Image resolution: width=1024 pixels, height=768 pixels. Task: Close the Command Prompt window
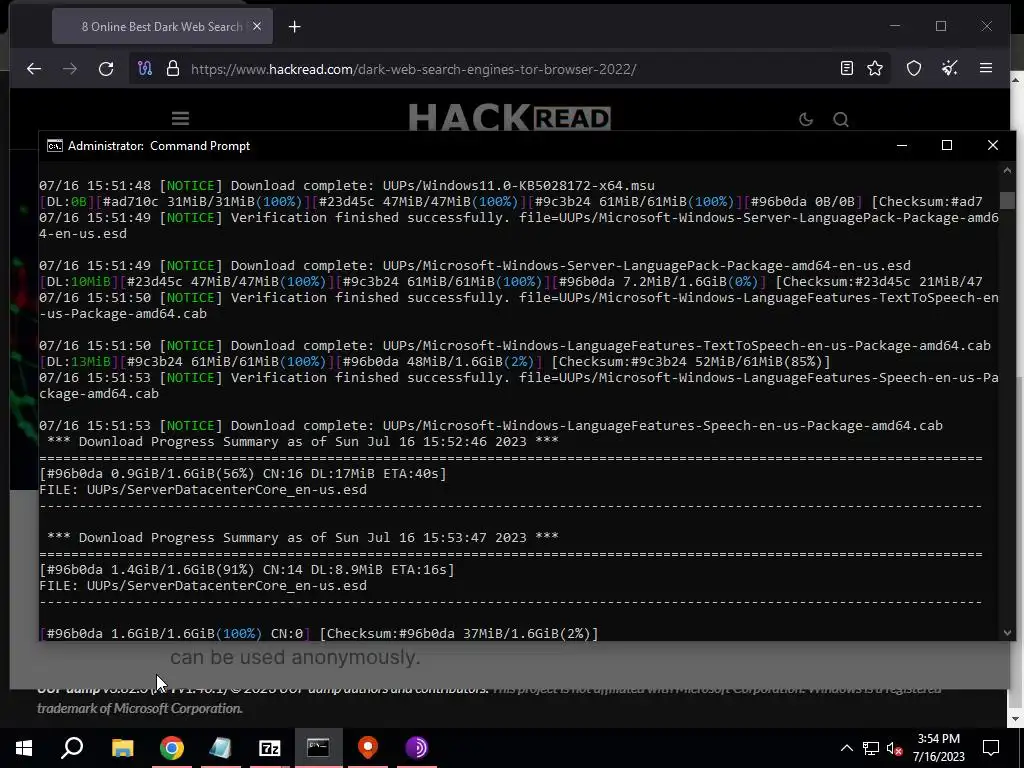[x=993, y=145]
